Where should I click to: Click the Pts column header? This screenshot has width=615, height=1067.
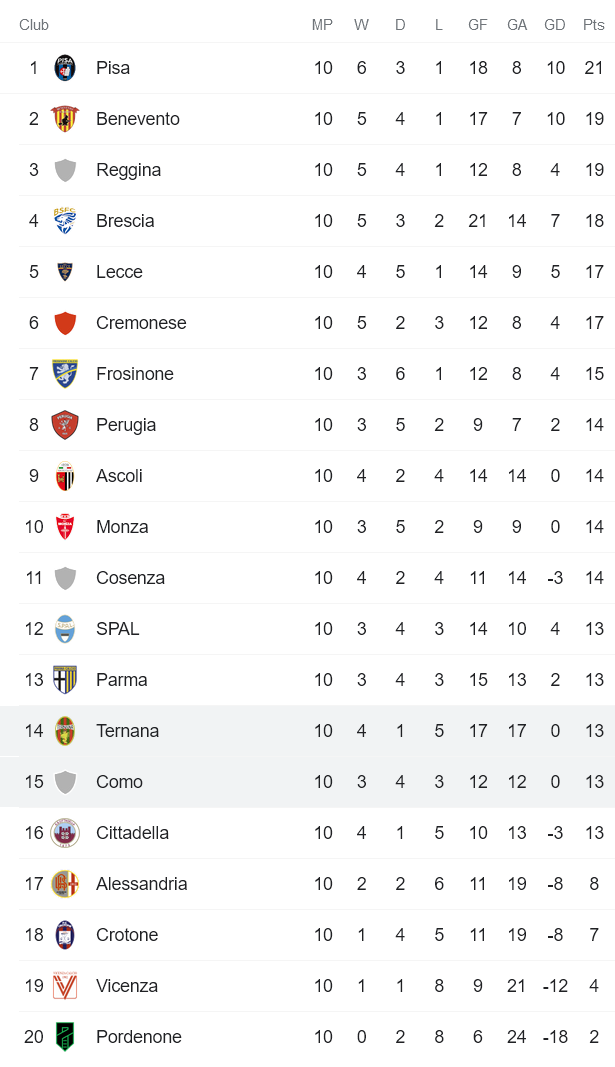pos(594,25)
